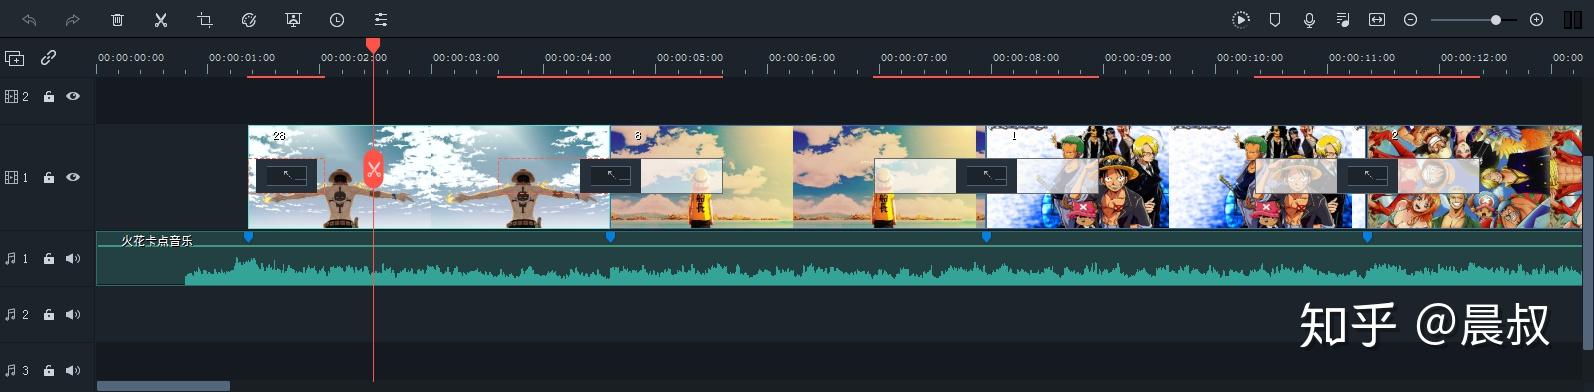Click the red playhead handle on ruler
This screenshot has width=1594, height=392.
point(373,45)
